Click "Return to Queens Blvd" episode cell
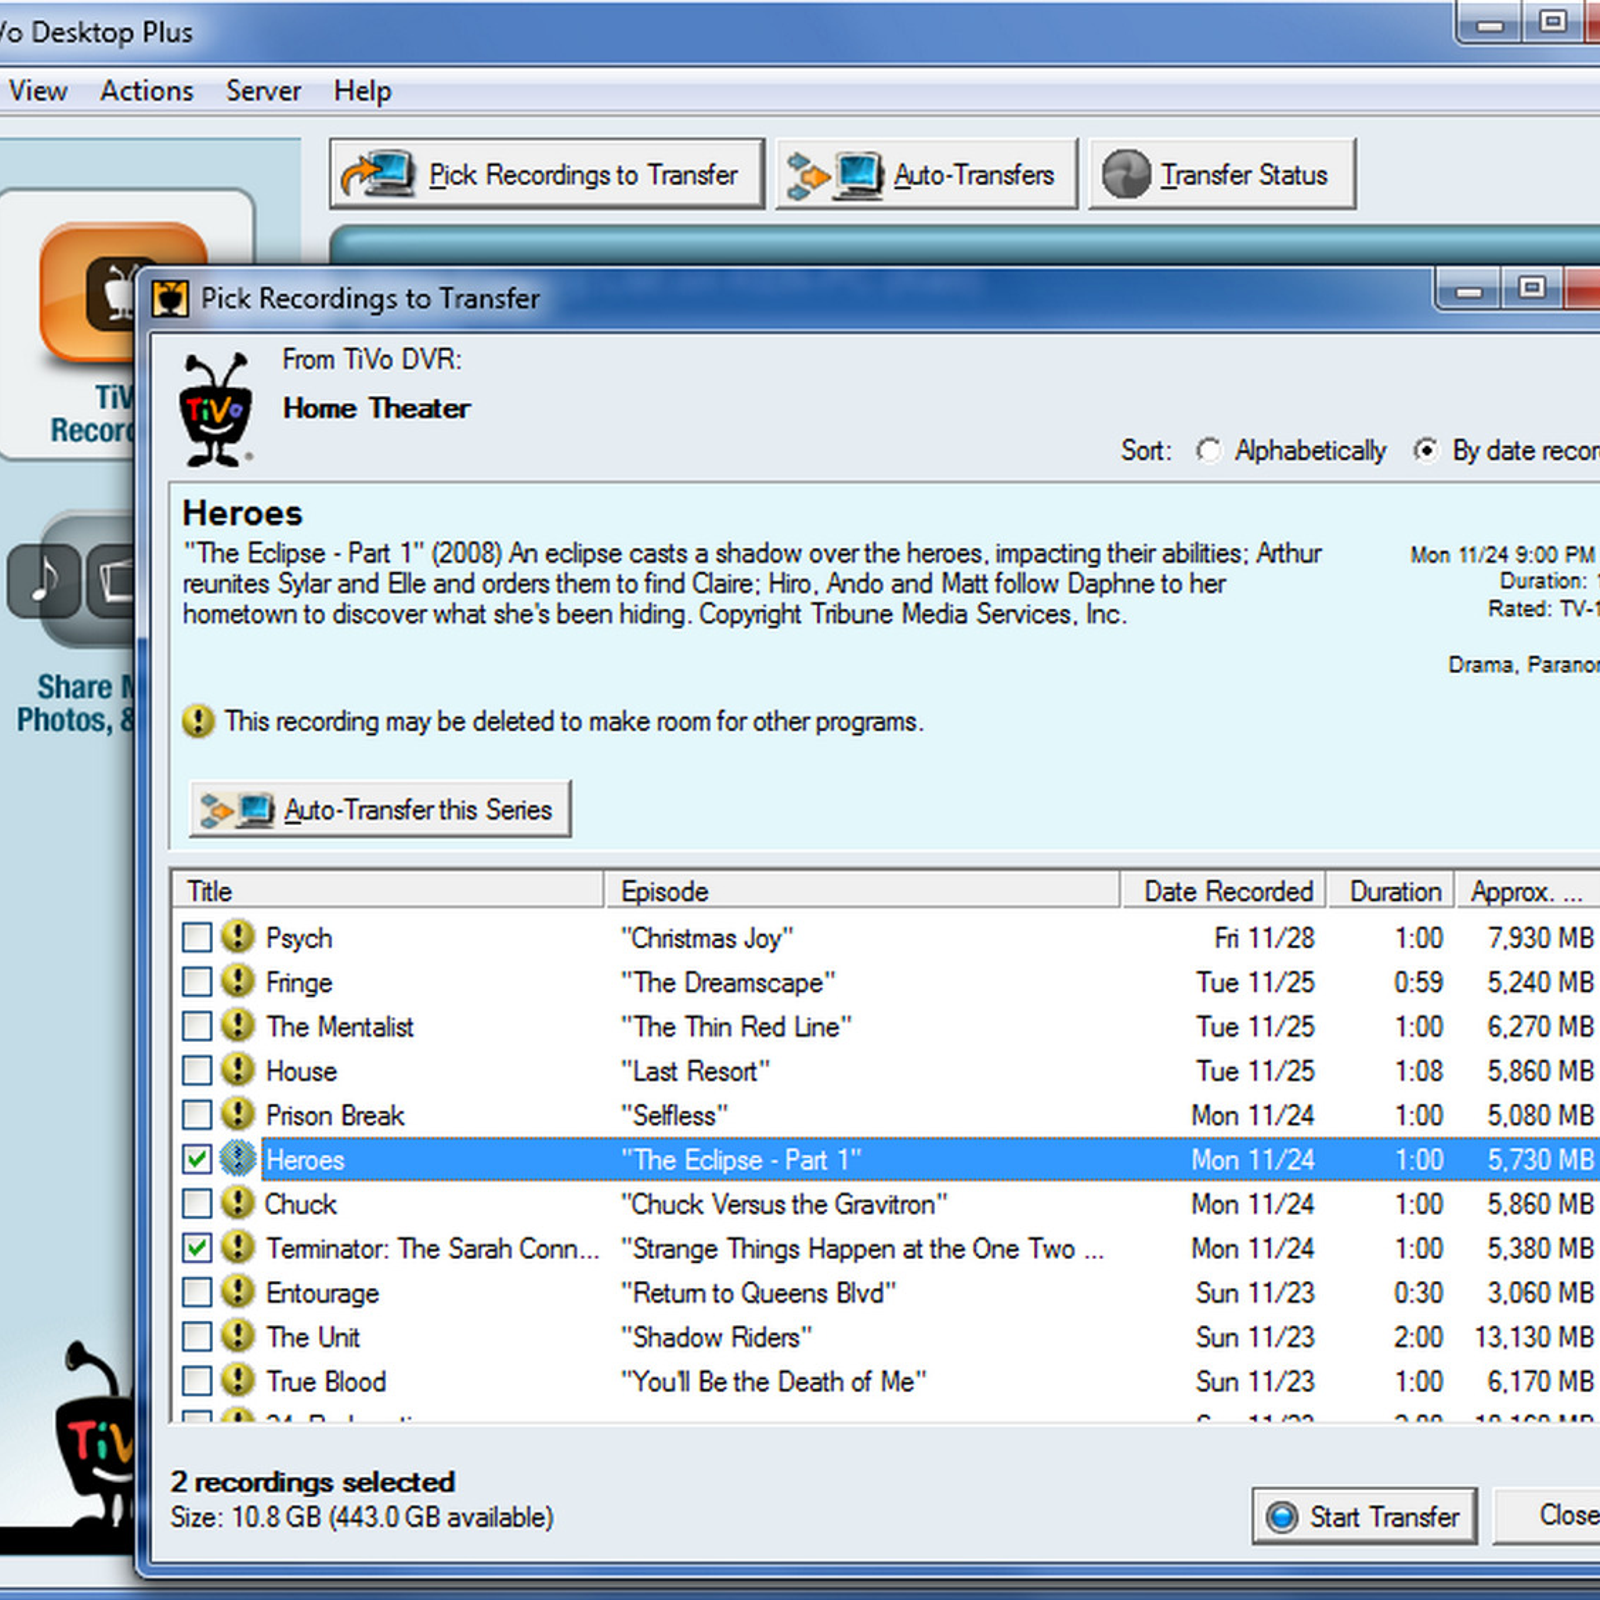1600x1600 pixels. click(x=758, y=1293)
